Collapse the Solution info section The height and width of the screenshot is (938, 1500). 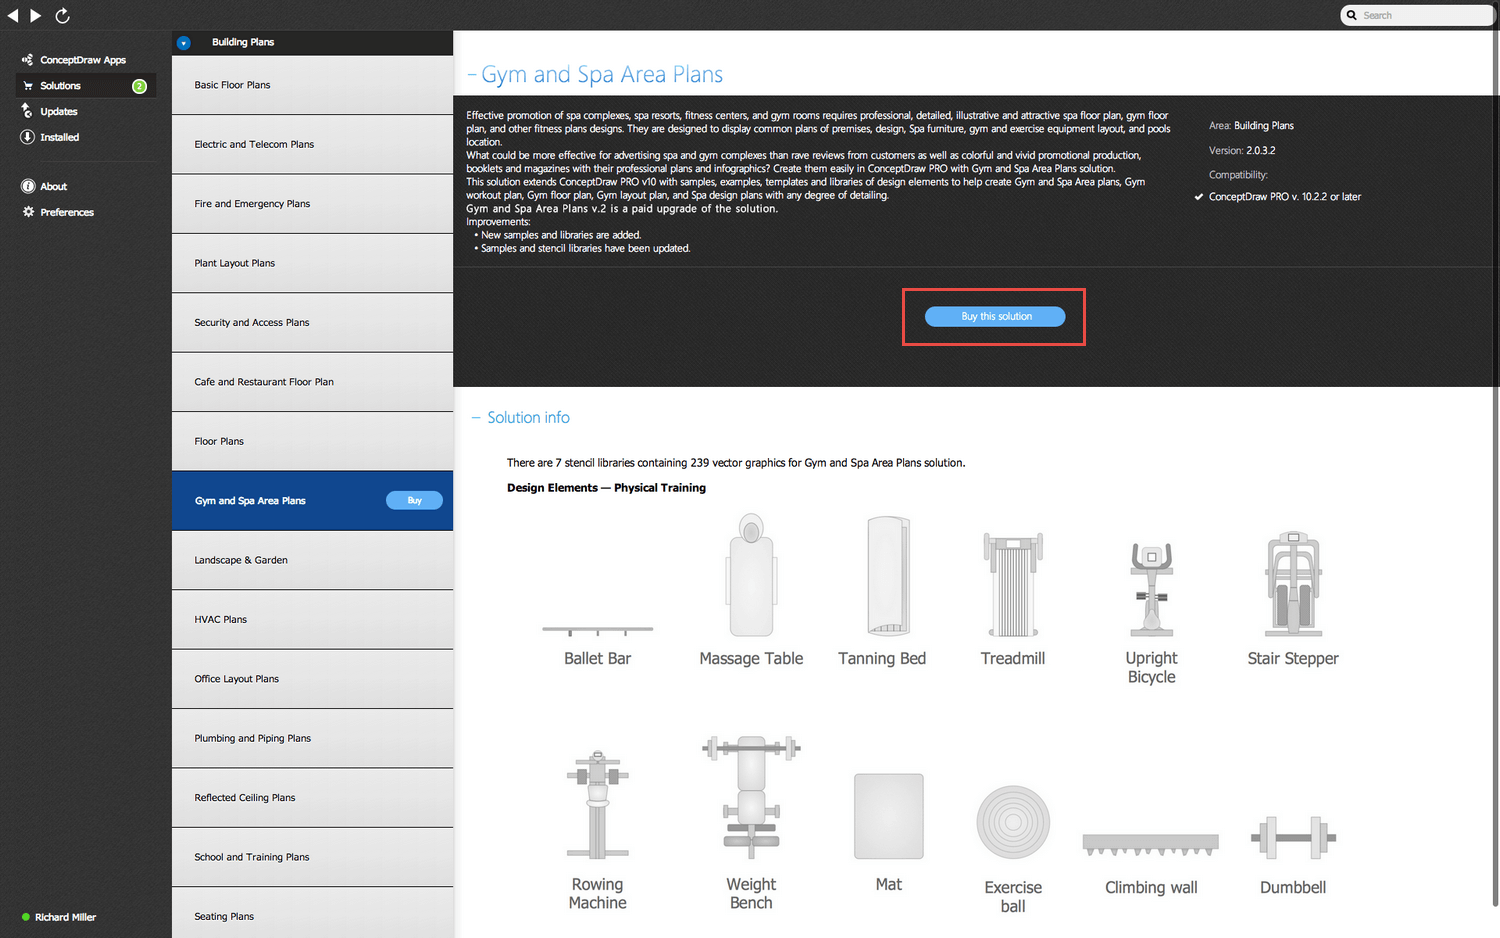click(x=476, y=418)
